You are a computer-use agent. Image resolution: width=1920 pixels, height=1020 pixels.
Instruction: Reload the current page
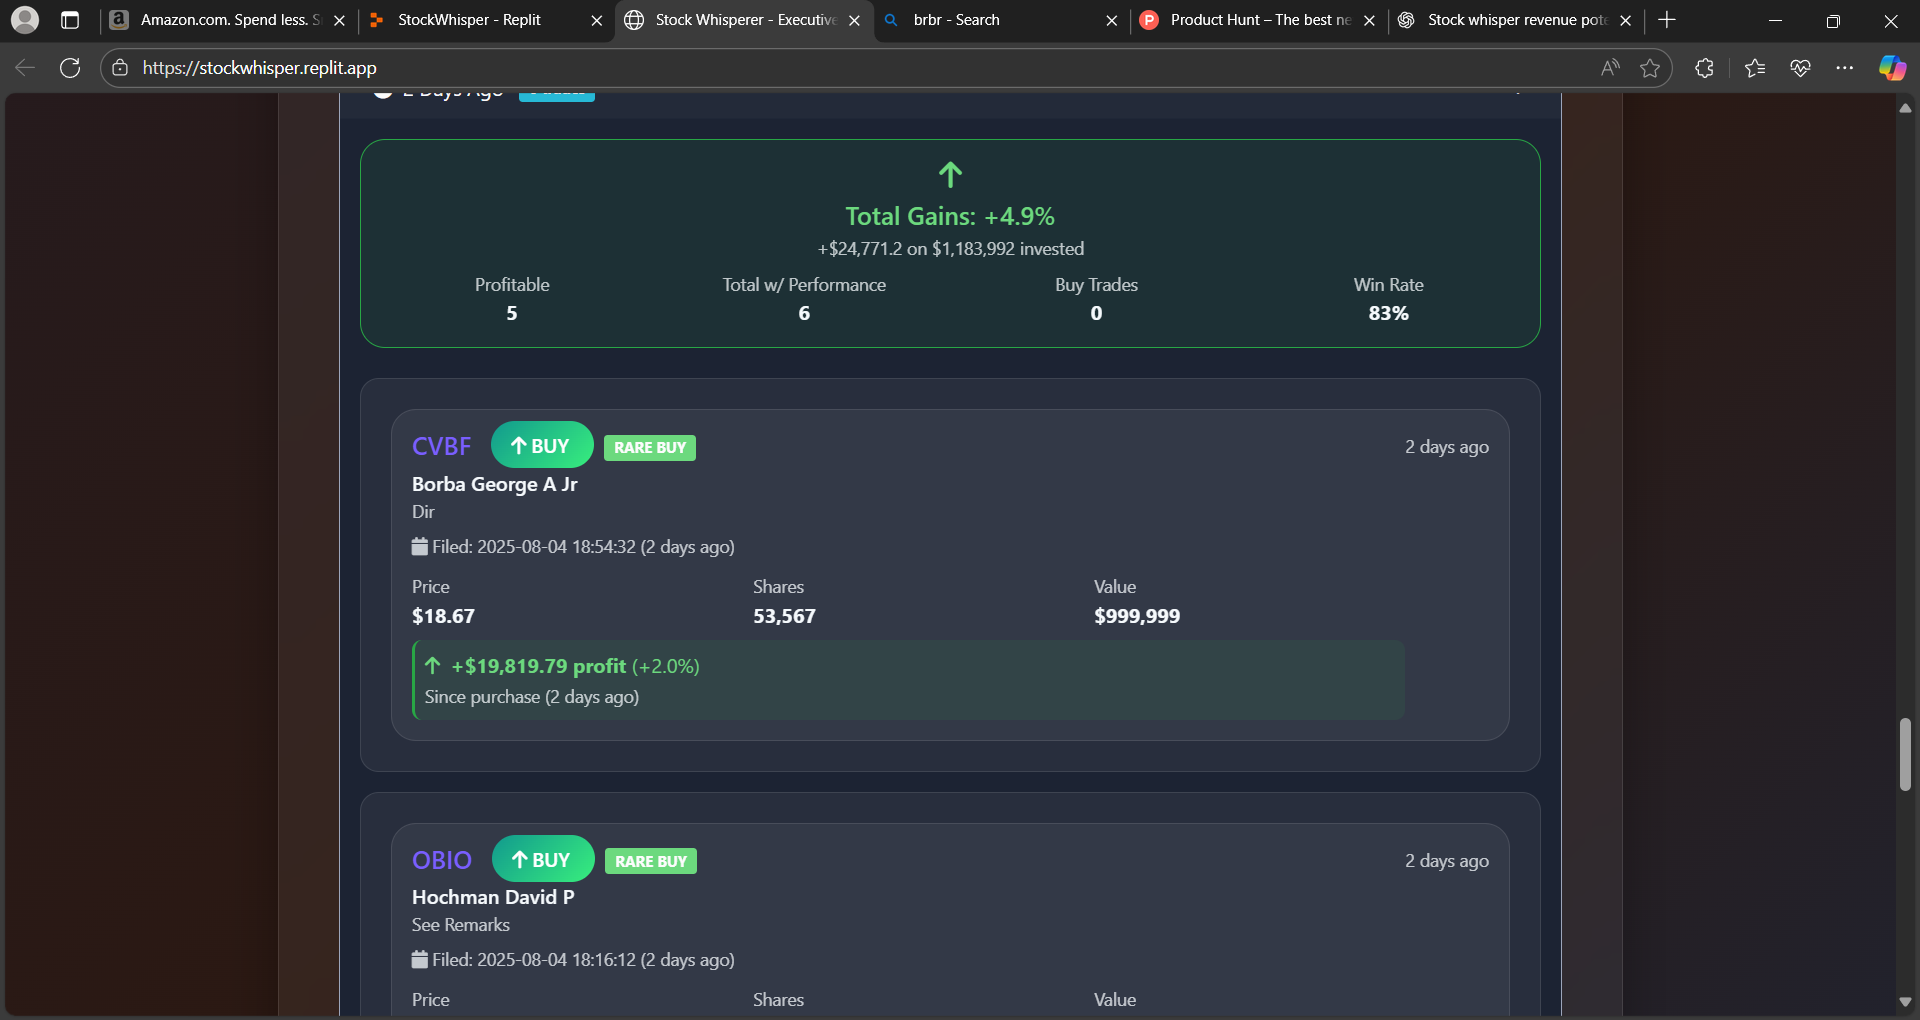(x=70, y=68)
